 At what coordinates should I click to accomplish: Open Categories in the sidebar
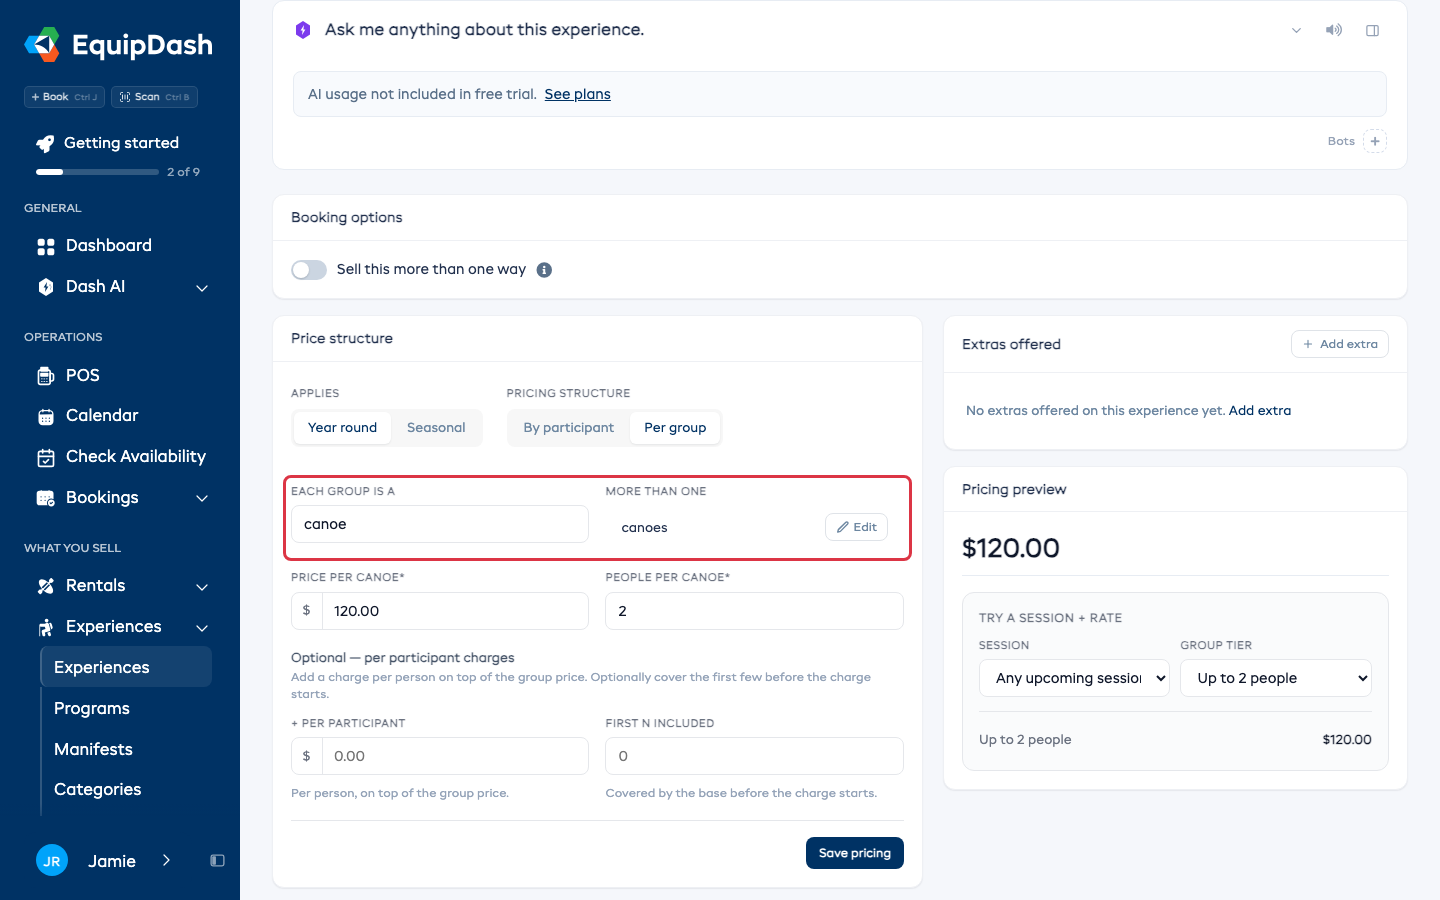pos(97,790)
